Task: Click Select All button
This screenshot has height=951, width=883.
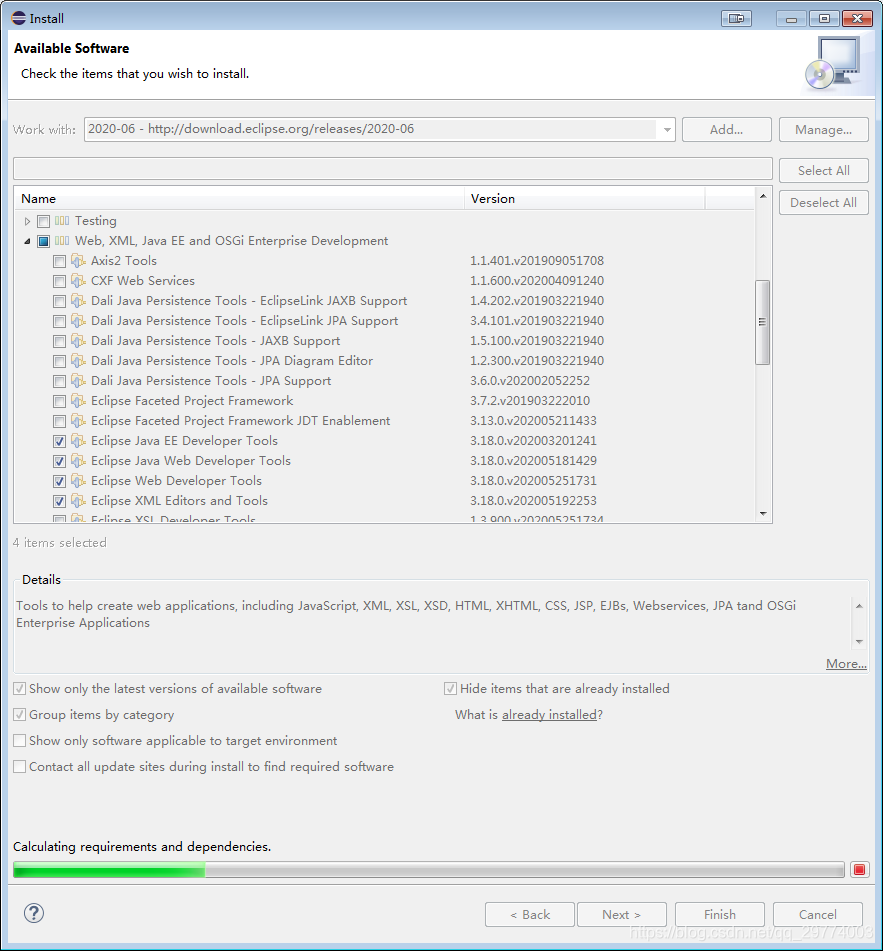Action: (x=824, y=171)
